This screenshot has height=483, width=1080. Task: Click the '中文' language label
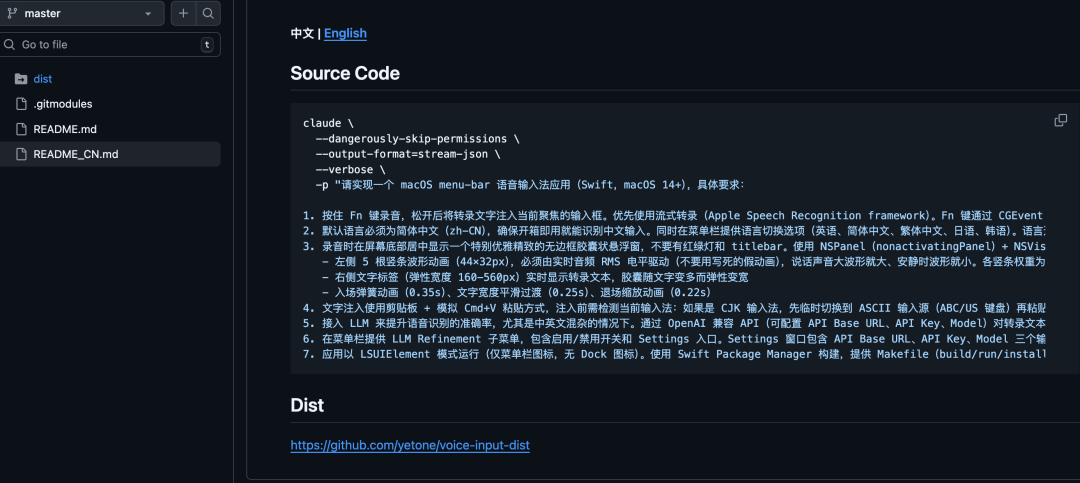tap(302, 33)
